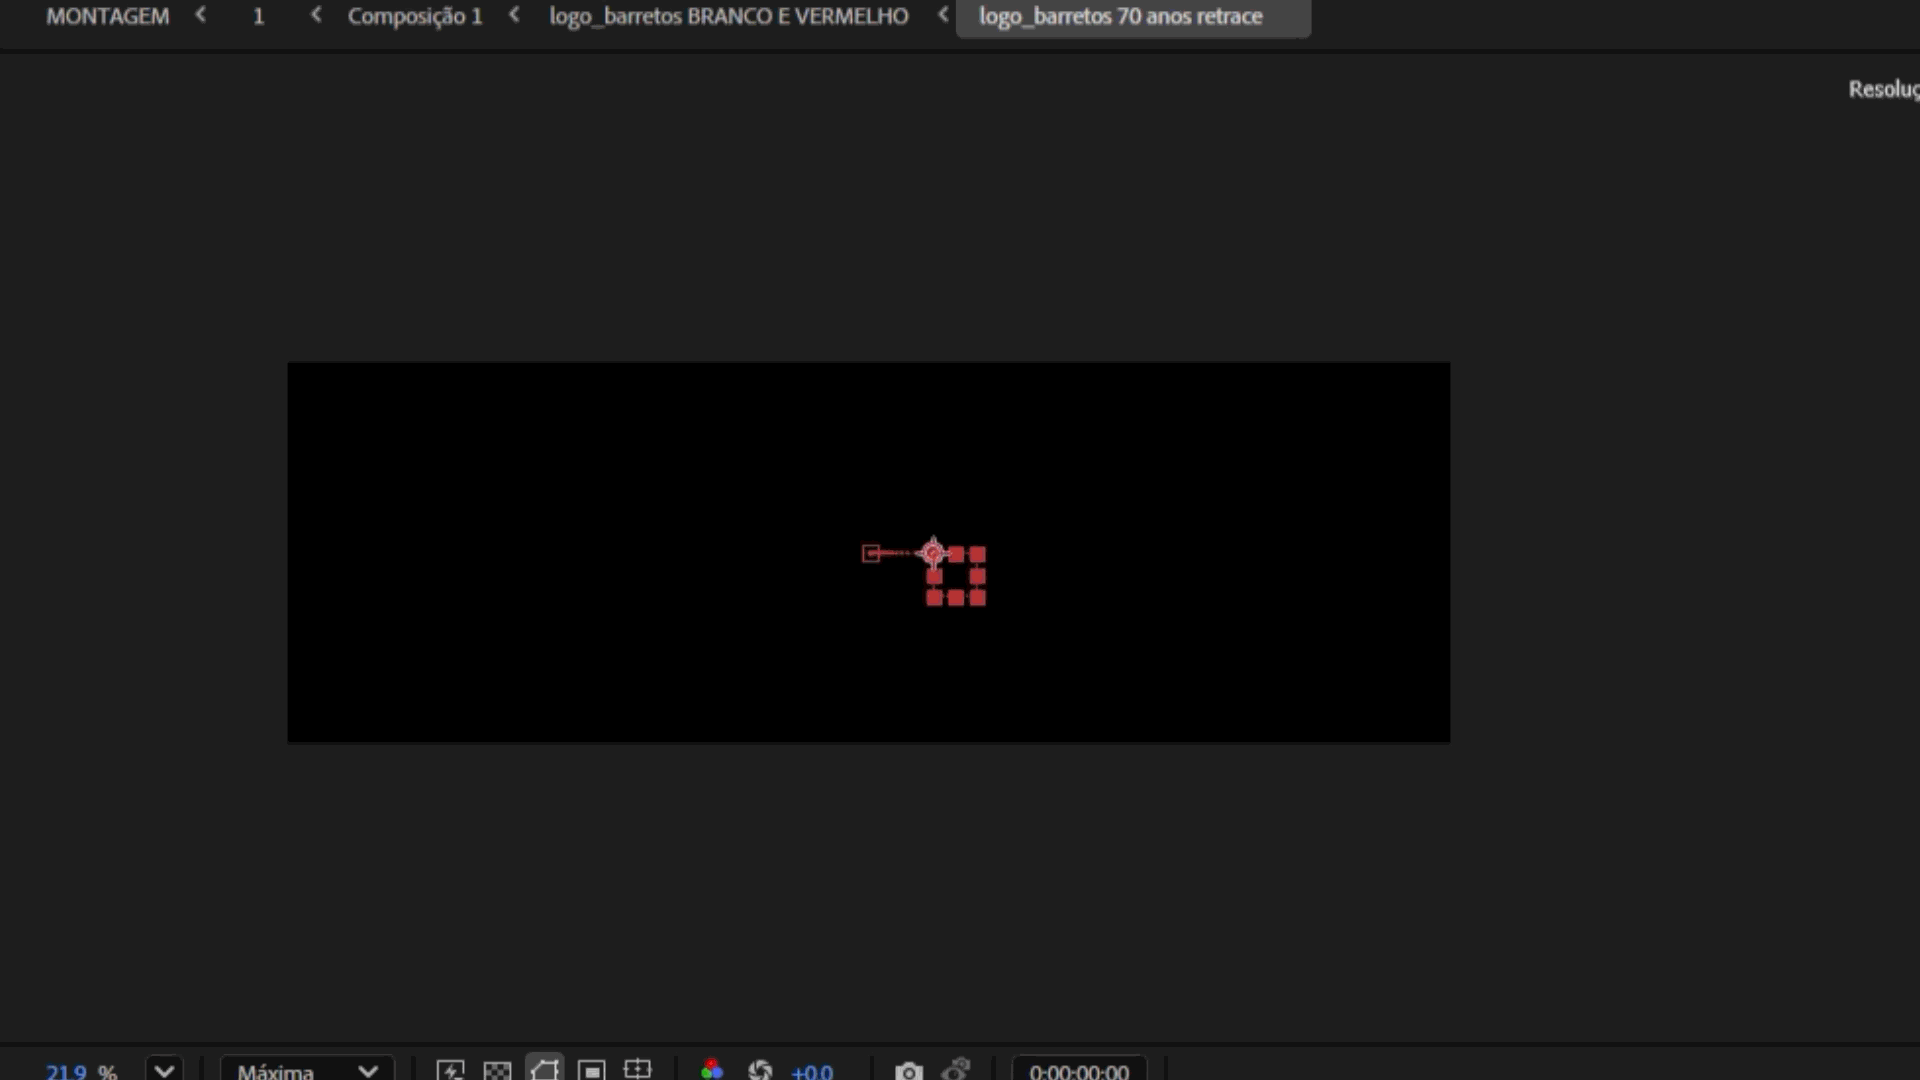This screenshot has width=1920, height=1080.
Task: Toggle Fast Previews lightning icon
Action: pos(450,1070)
